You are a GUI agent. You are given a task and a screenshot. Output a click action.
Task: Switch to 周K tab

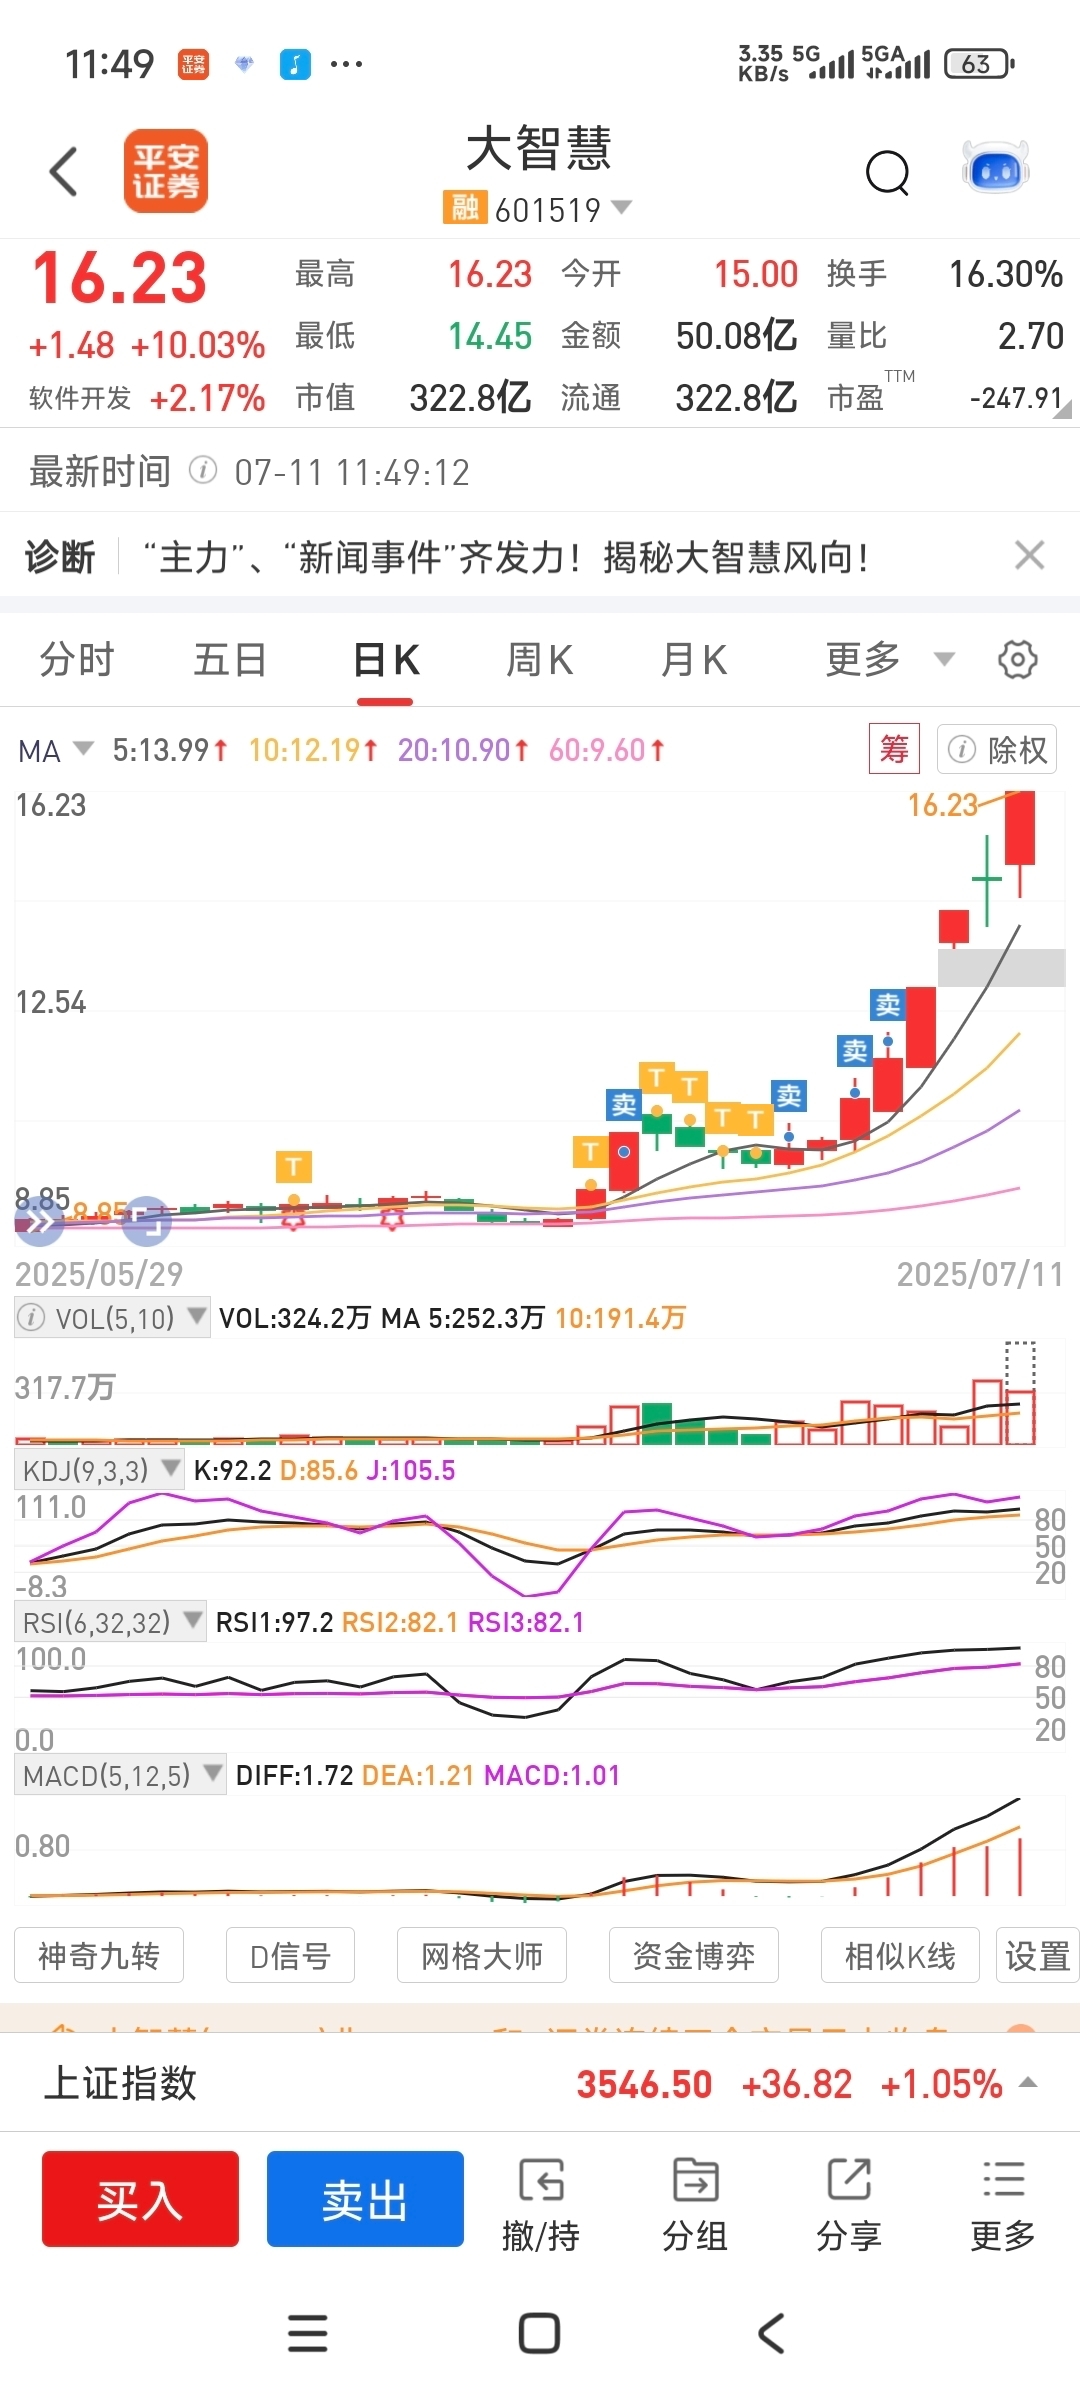pos(540,660)
